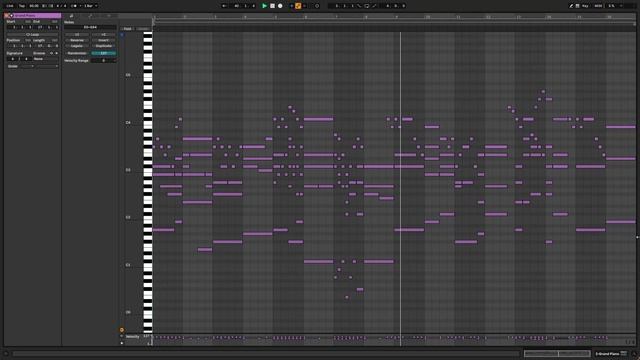Click the Start Set button above start position
The height and width of the screenshot is (360, 640).
click(28, 22)
